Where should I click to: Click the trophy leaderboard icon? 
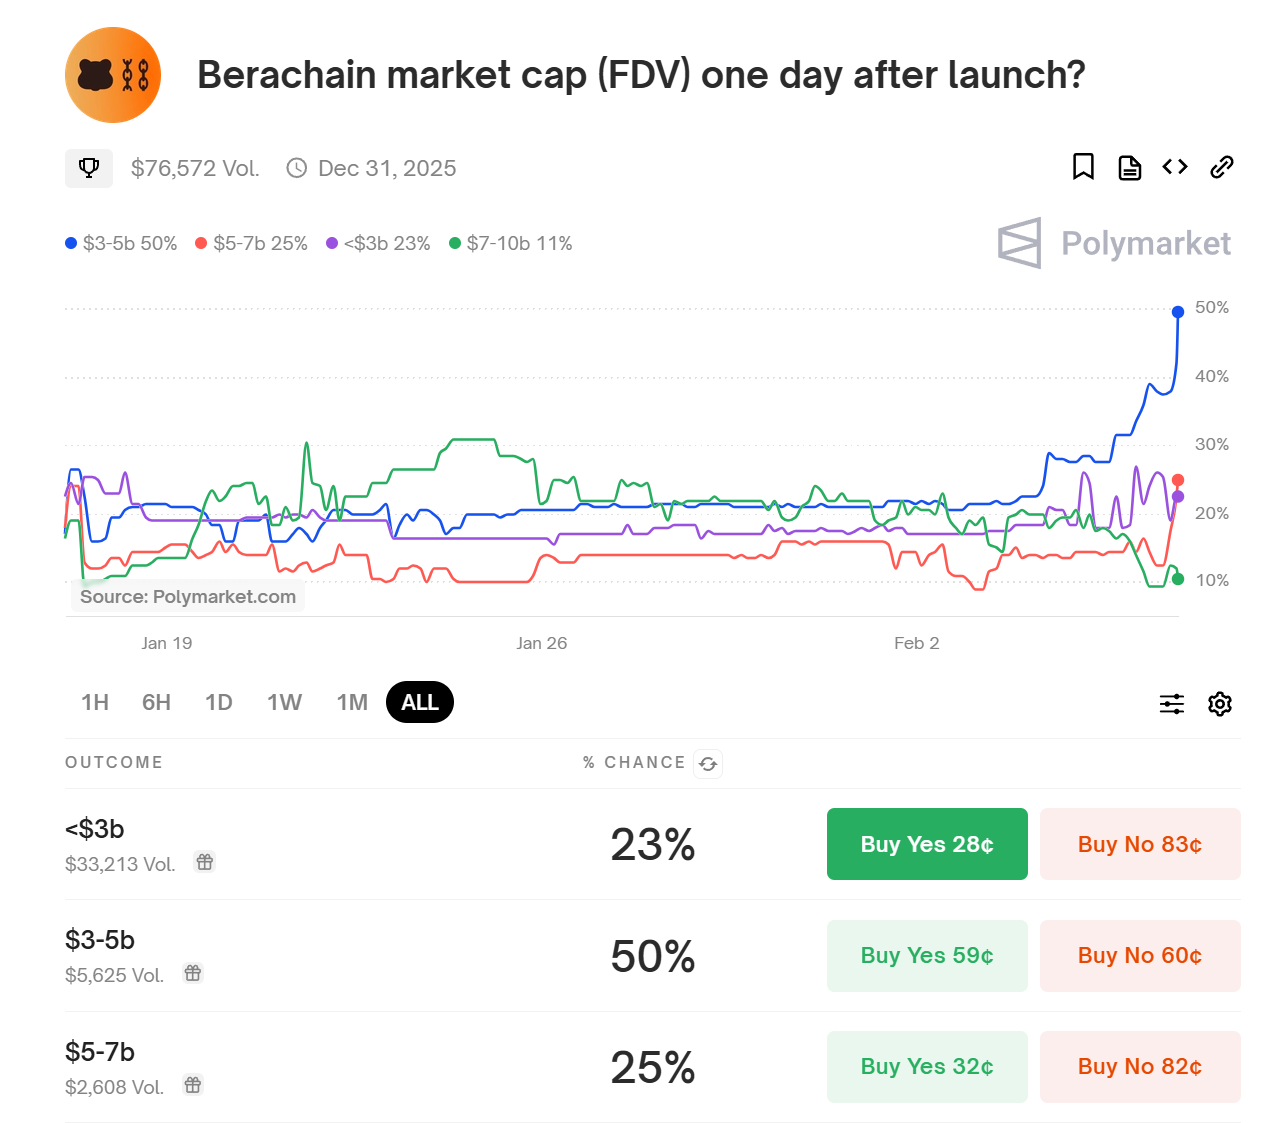tap(89, 168)
